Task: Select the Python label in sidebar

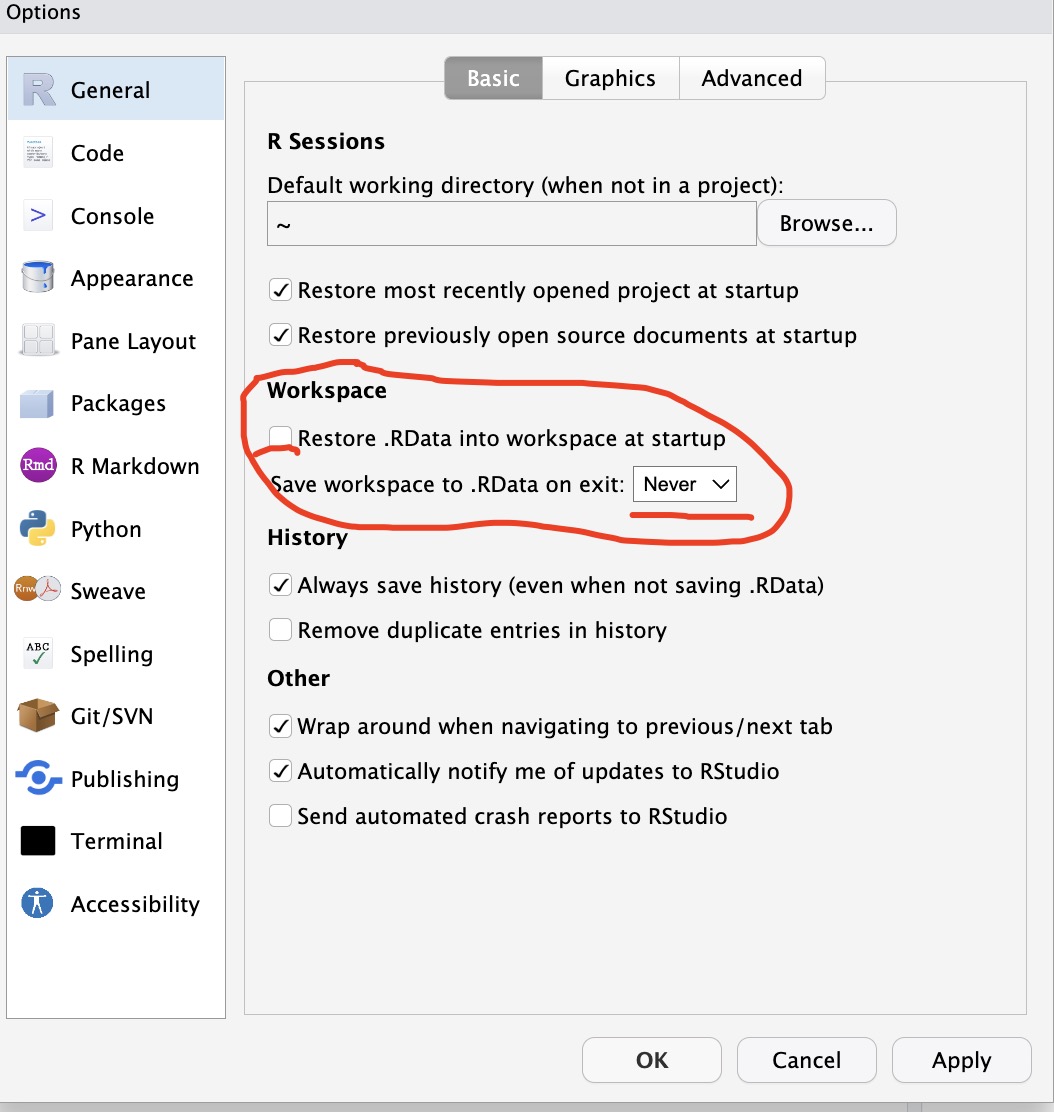Action: (106, 530)
